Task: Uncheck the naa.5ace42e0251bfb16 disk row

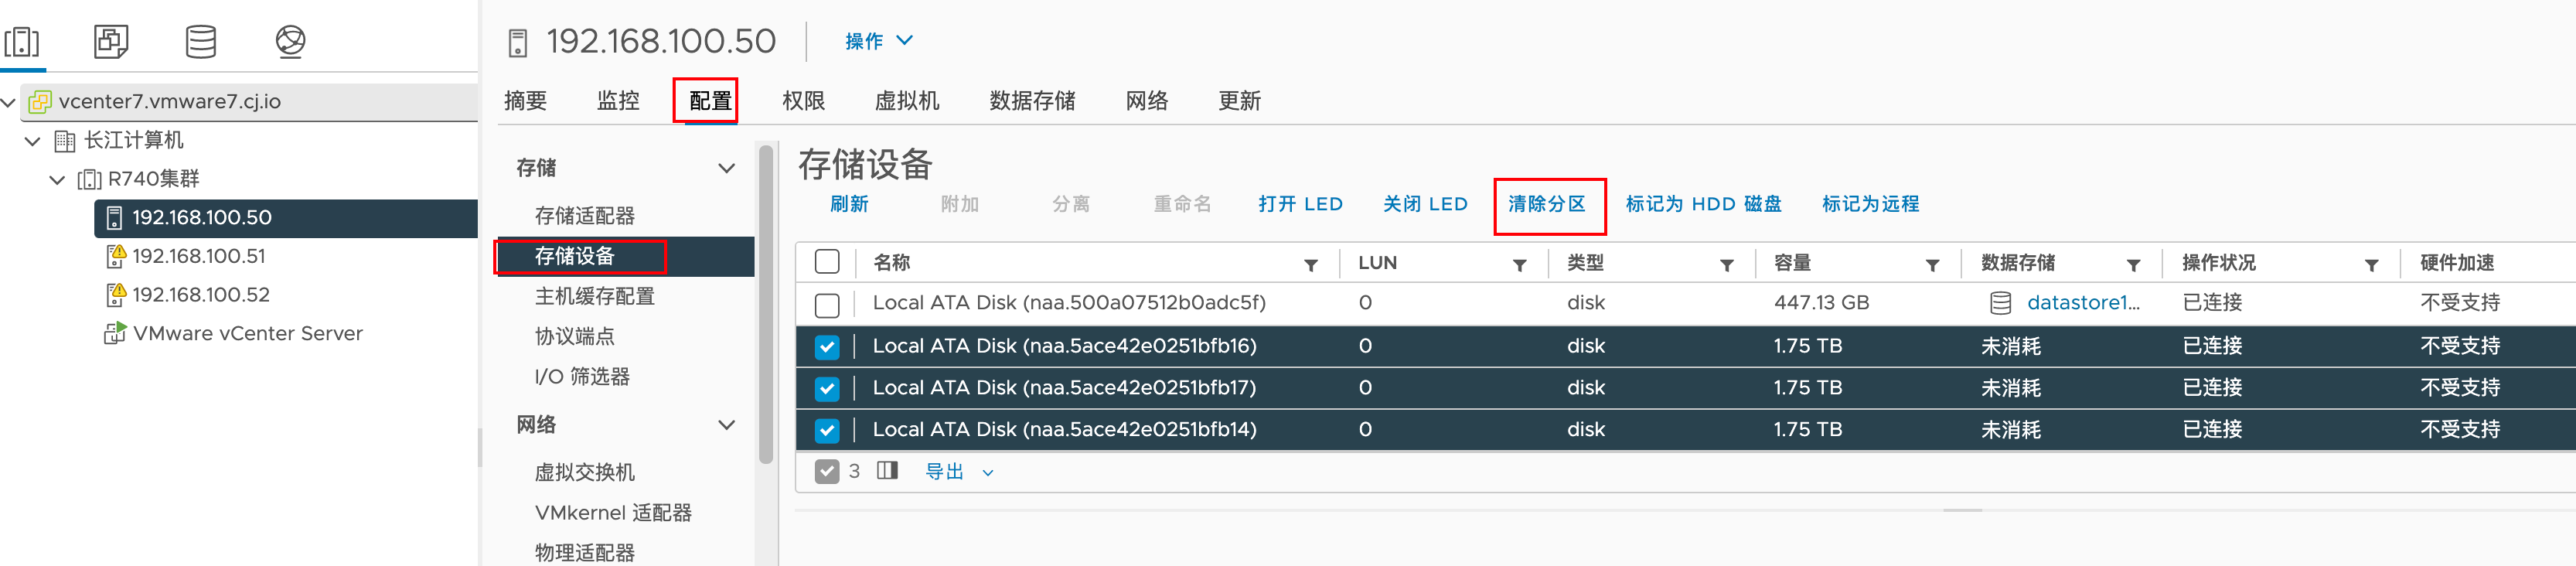Action: 827,347
